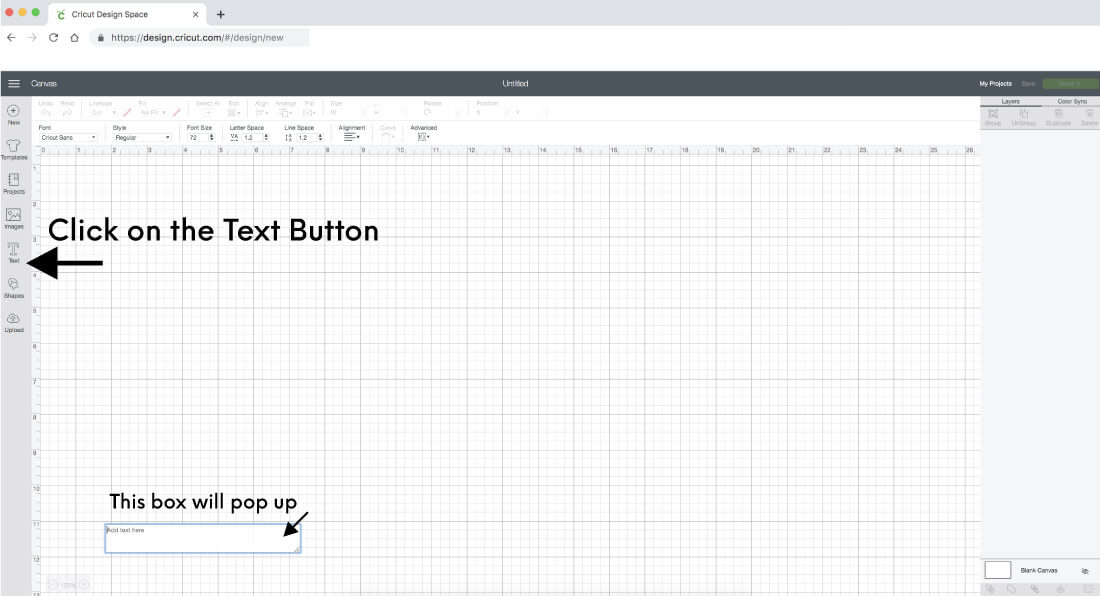Open the Alignment dropdown
This screenshot has height=596, width=1100.
tap(351, 137)
